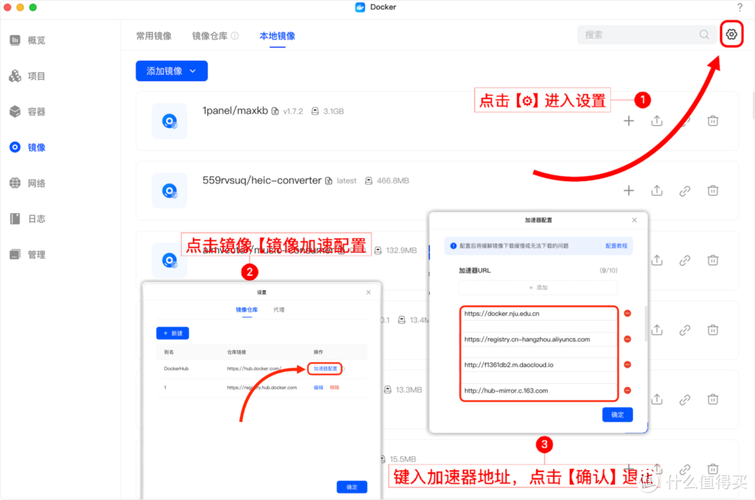Image resolution: width=755 pixels, height=500 pixels.
Task: Close the 设置 dialog
Action: [x=368, y=292]
